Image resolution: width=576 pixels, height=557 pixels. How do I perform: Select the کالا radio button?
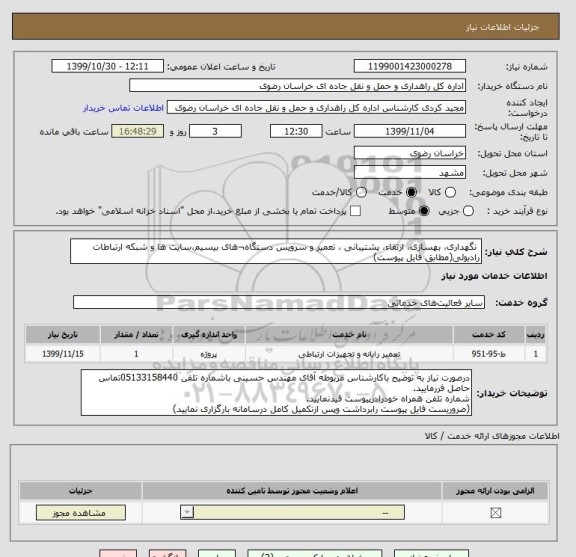coord(450,193)
